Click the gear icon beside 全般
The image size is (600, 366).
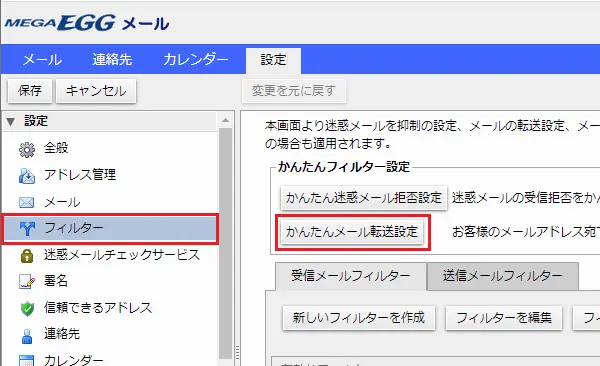click(x=27, y=149)
